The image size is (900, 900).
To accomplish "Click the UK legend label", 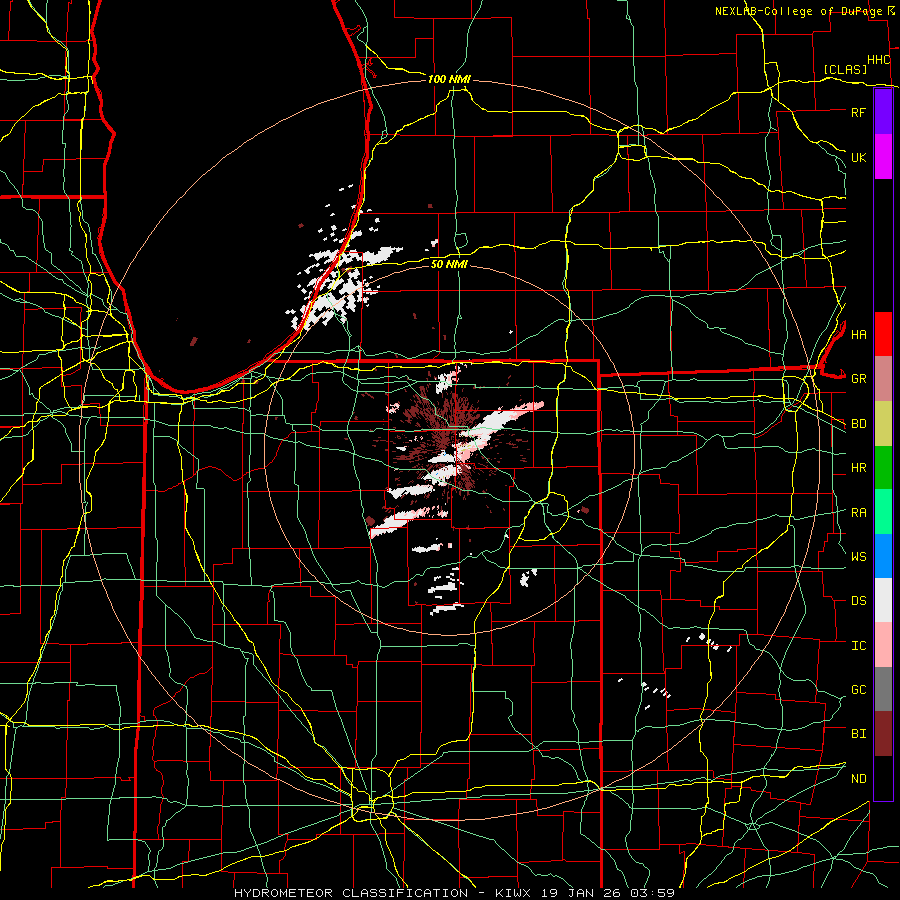I will click(x=858, y=157).
